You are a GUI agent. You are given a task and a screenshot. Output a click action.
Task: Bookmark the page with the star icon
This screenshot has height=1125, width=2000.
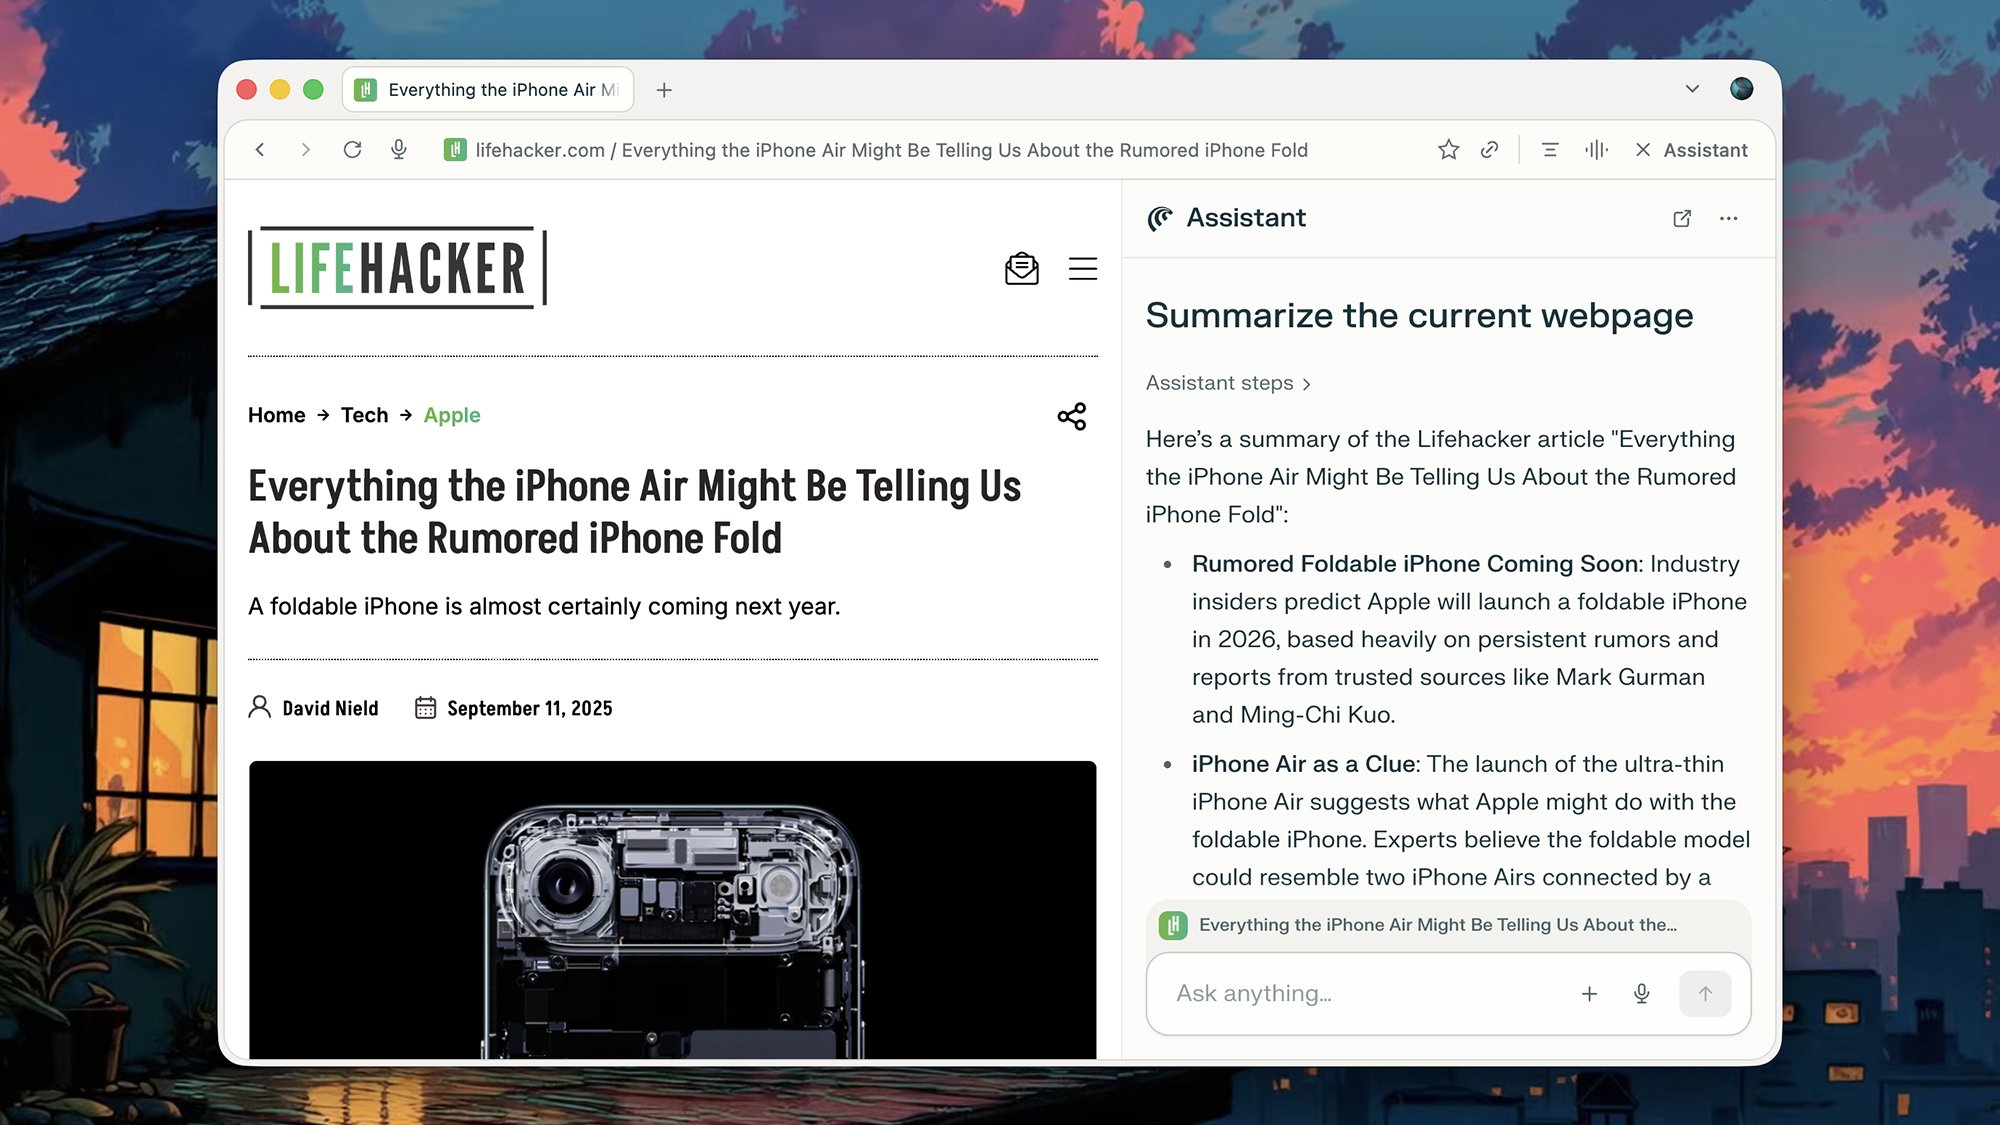pyautogui.click(x=1448, y=150)
